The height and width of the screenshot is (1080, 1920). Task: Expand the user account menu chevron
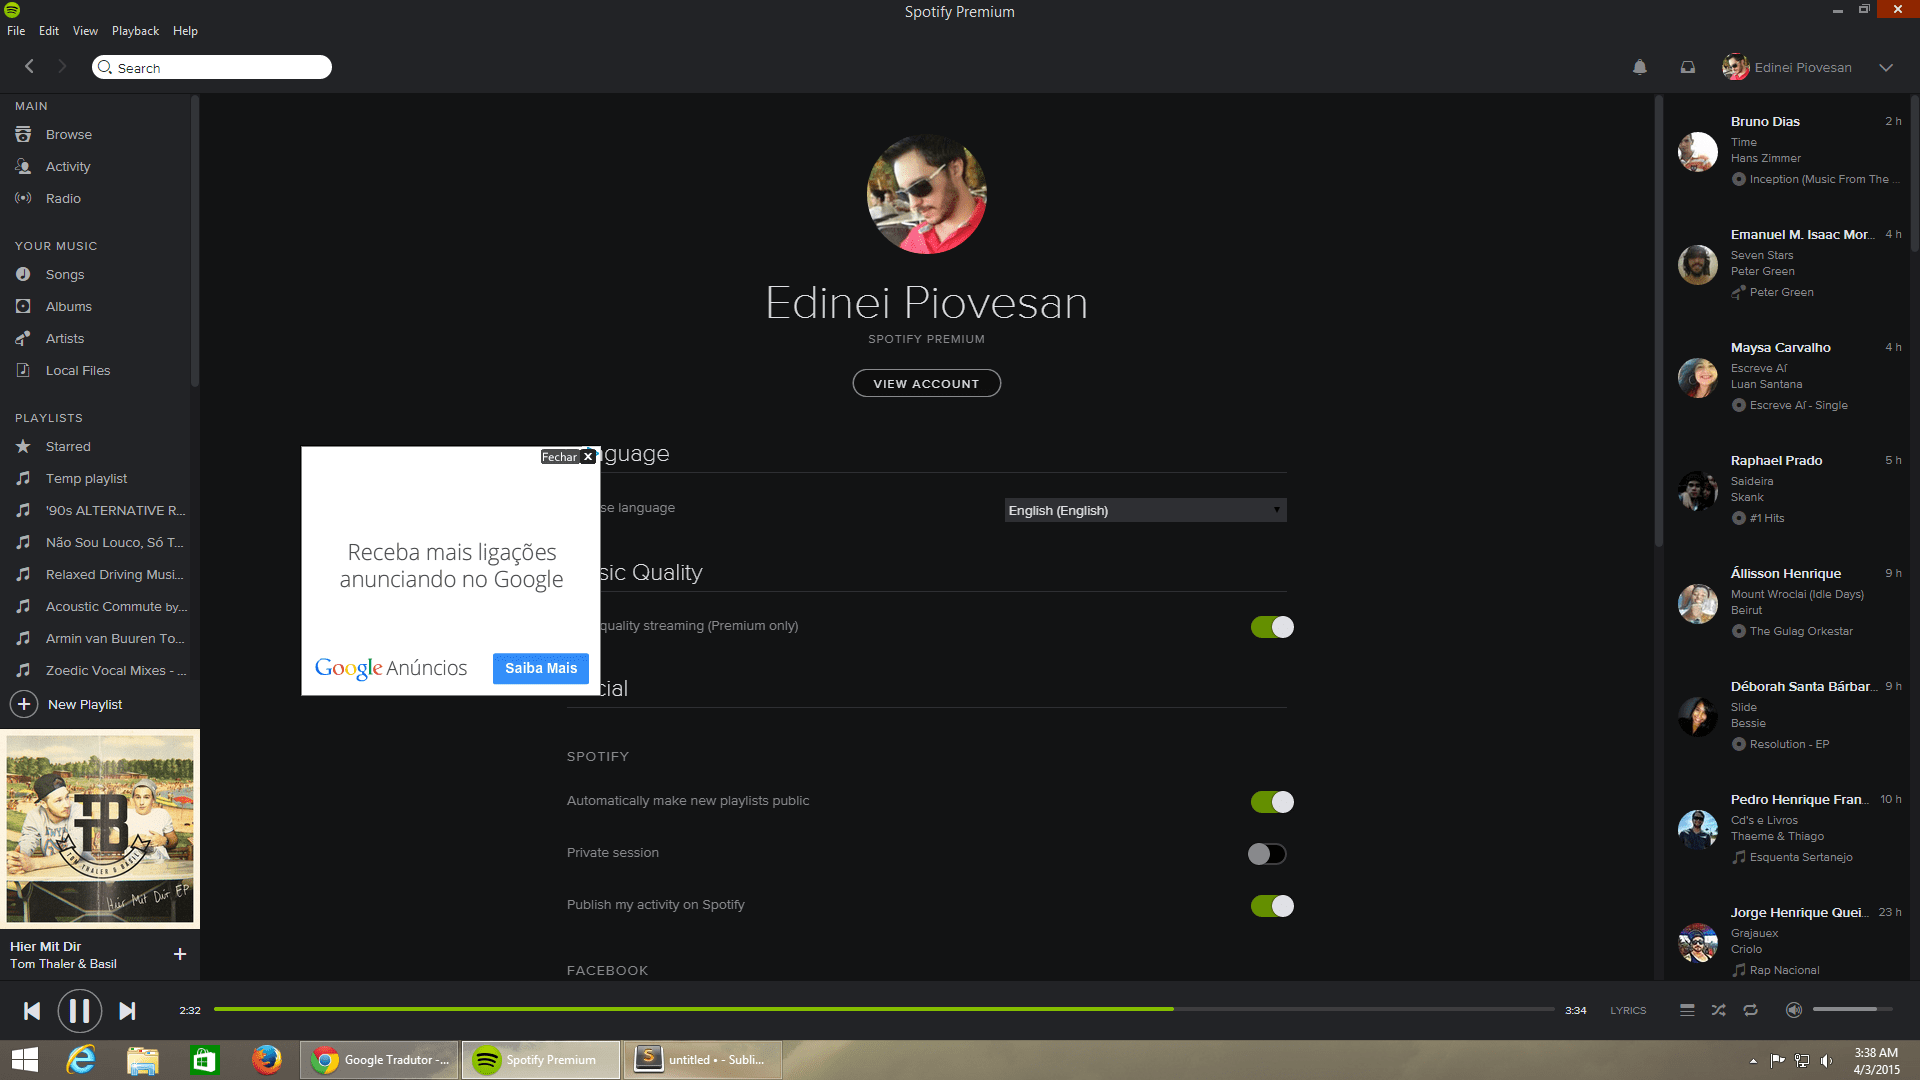coord(1886,68)
